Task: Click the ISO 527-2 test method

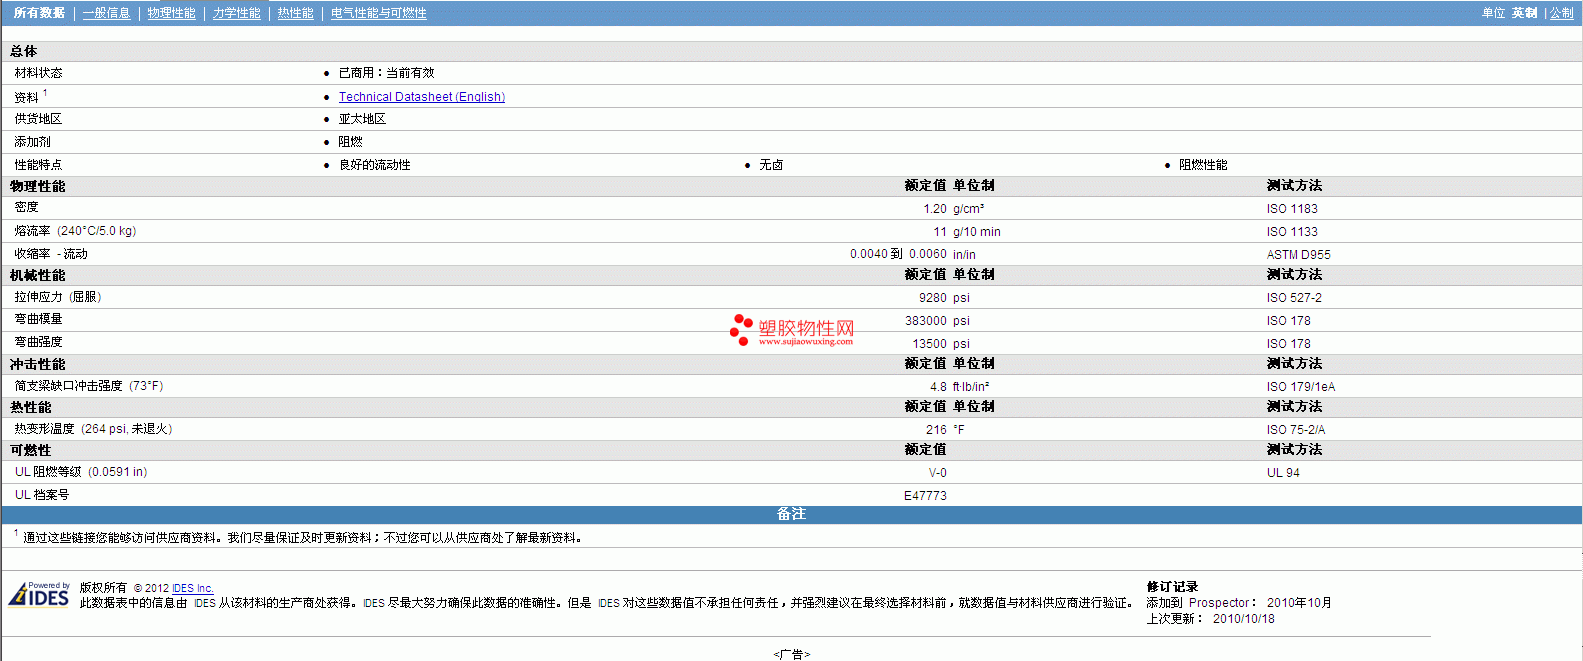Action: (1294, 298)
